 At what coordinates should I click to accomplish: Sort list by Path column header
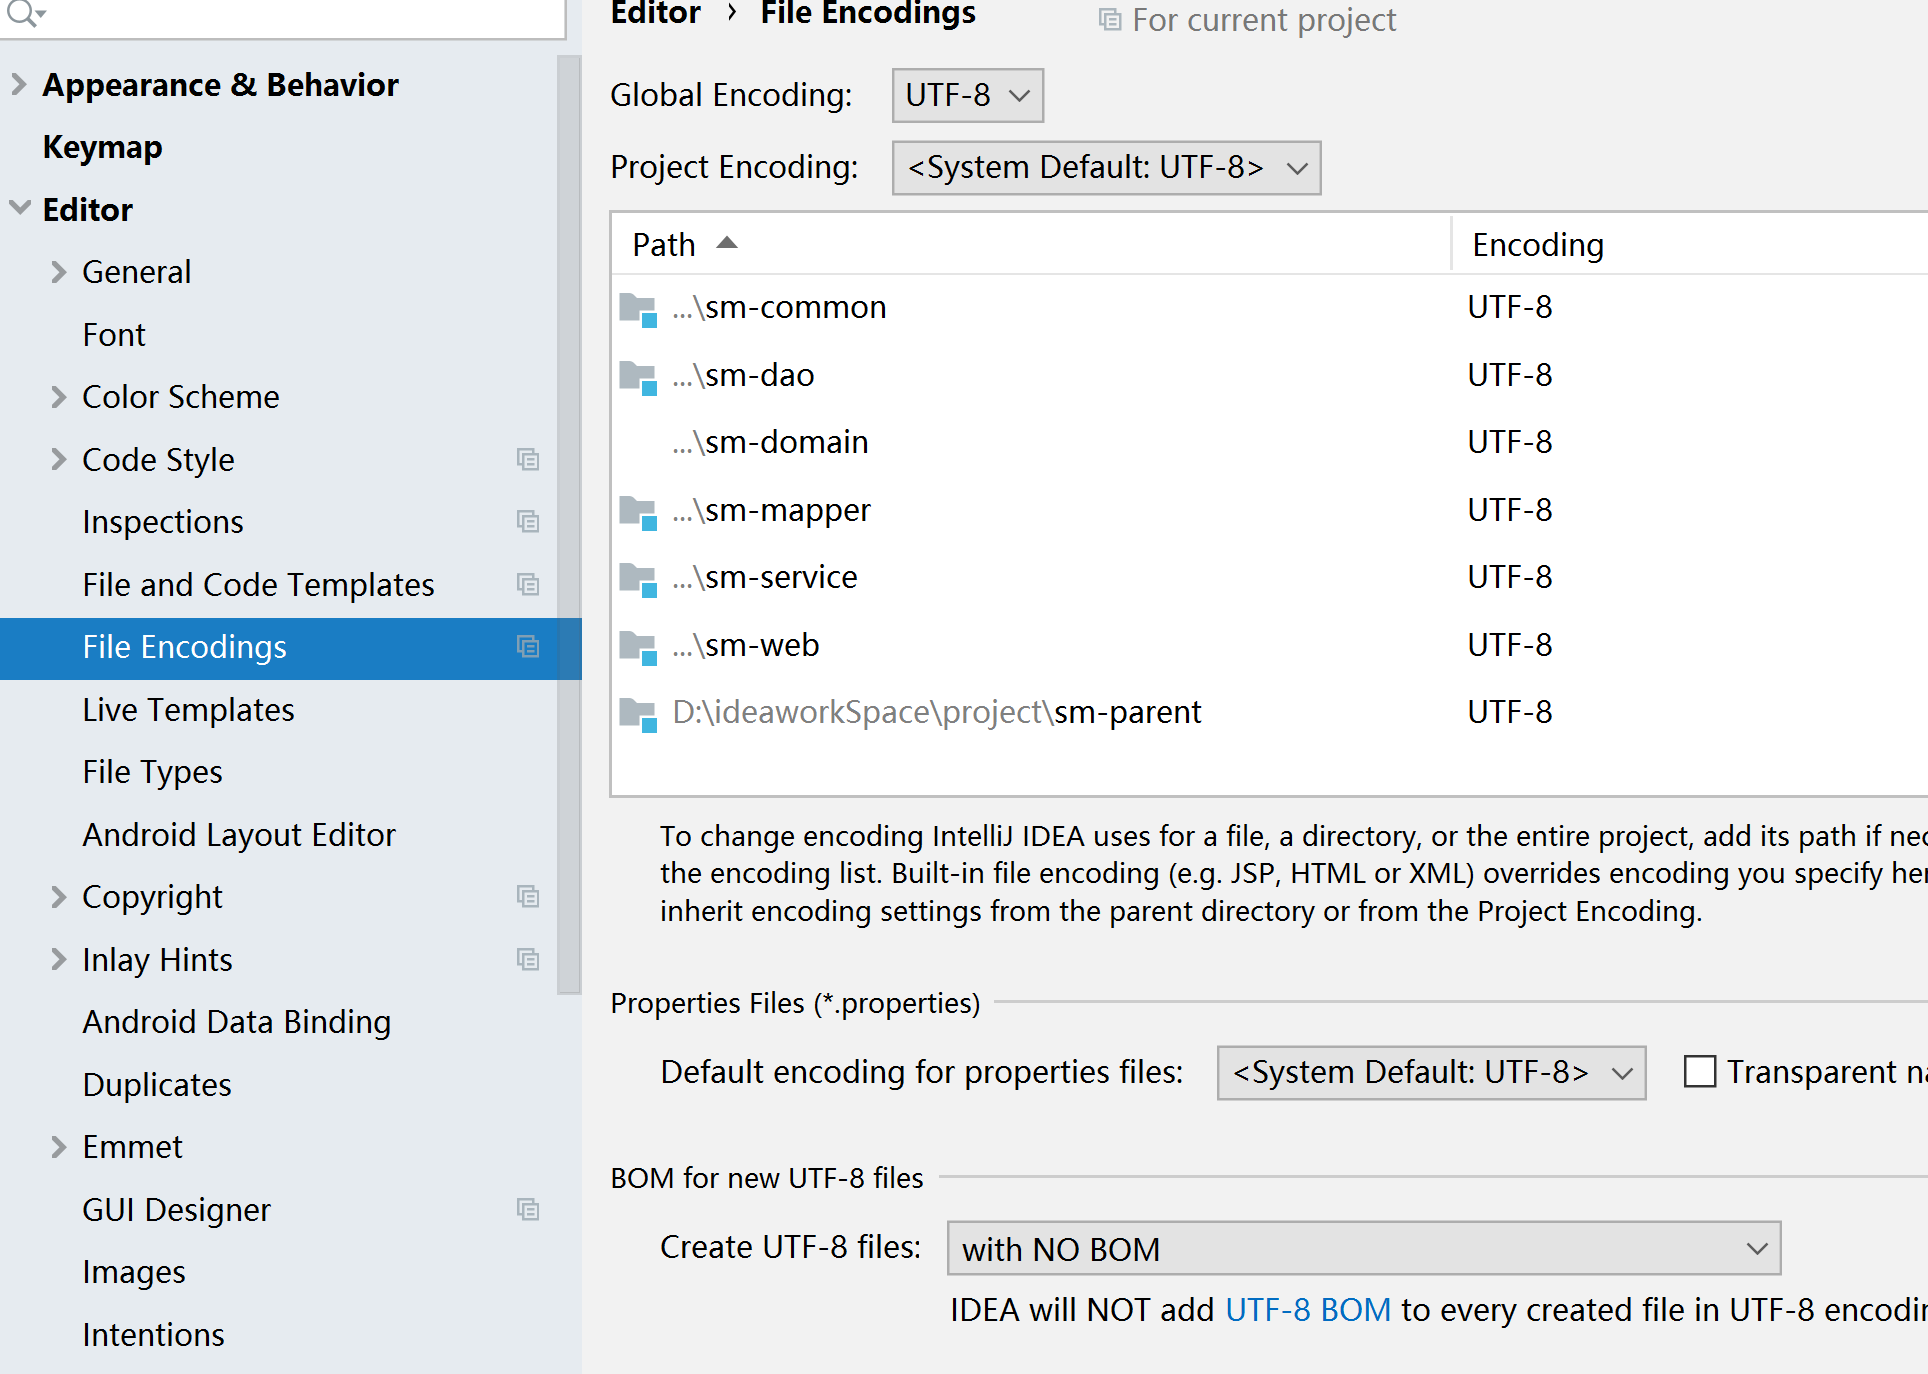pos(664,245)
